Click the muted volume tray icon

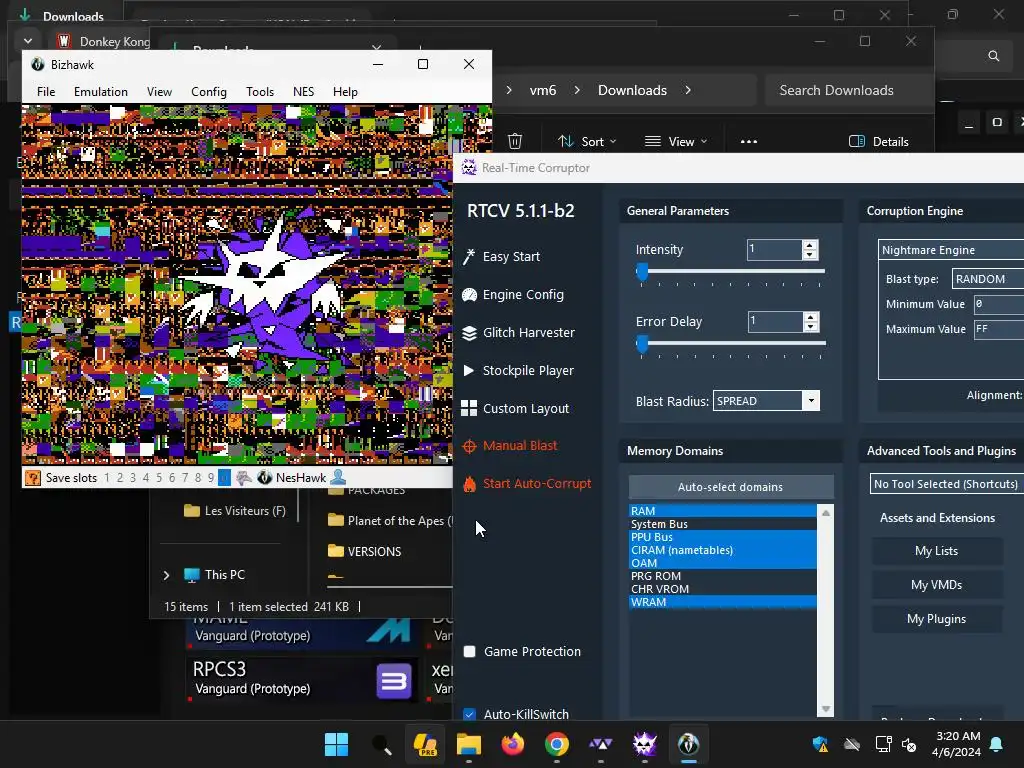(x=909, y=744)
